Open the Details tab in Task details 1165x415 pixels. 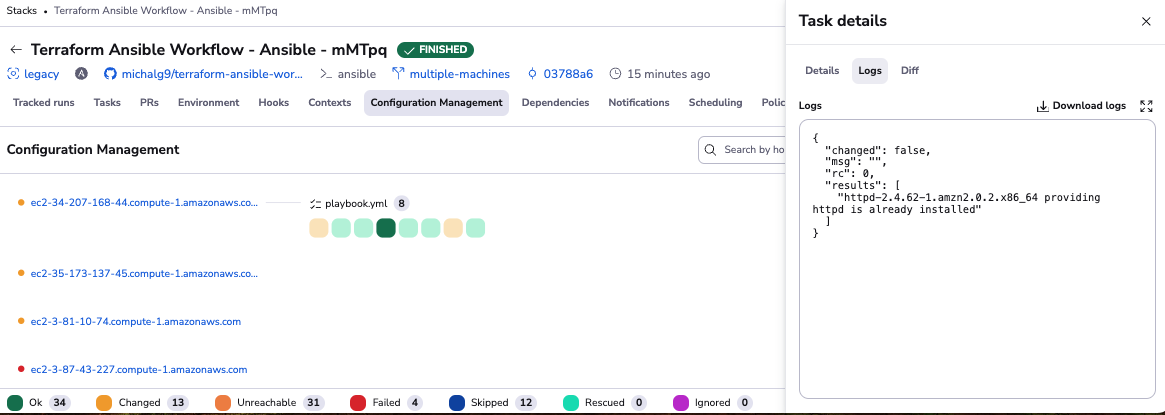click(x=822, y=71)
